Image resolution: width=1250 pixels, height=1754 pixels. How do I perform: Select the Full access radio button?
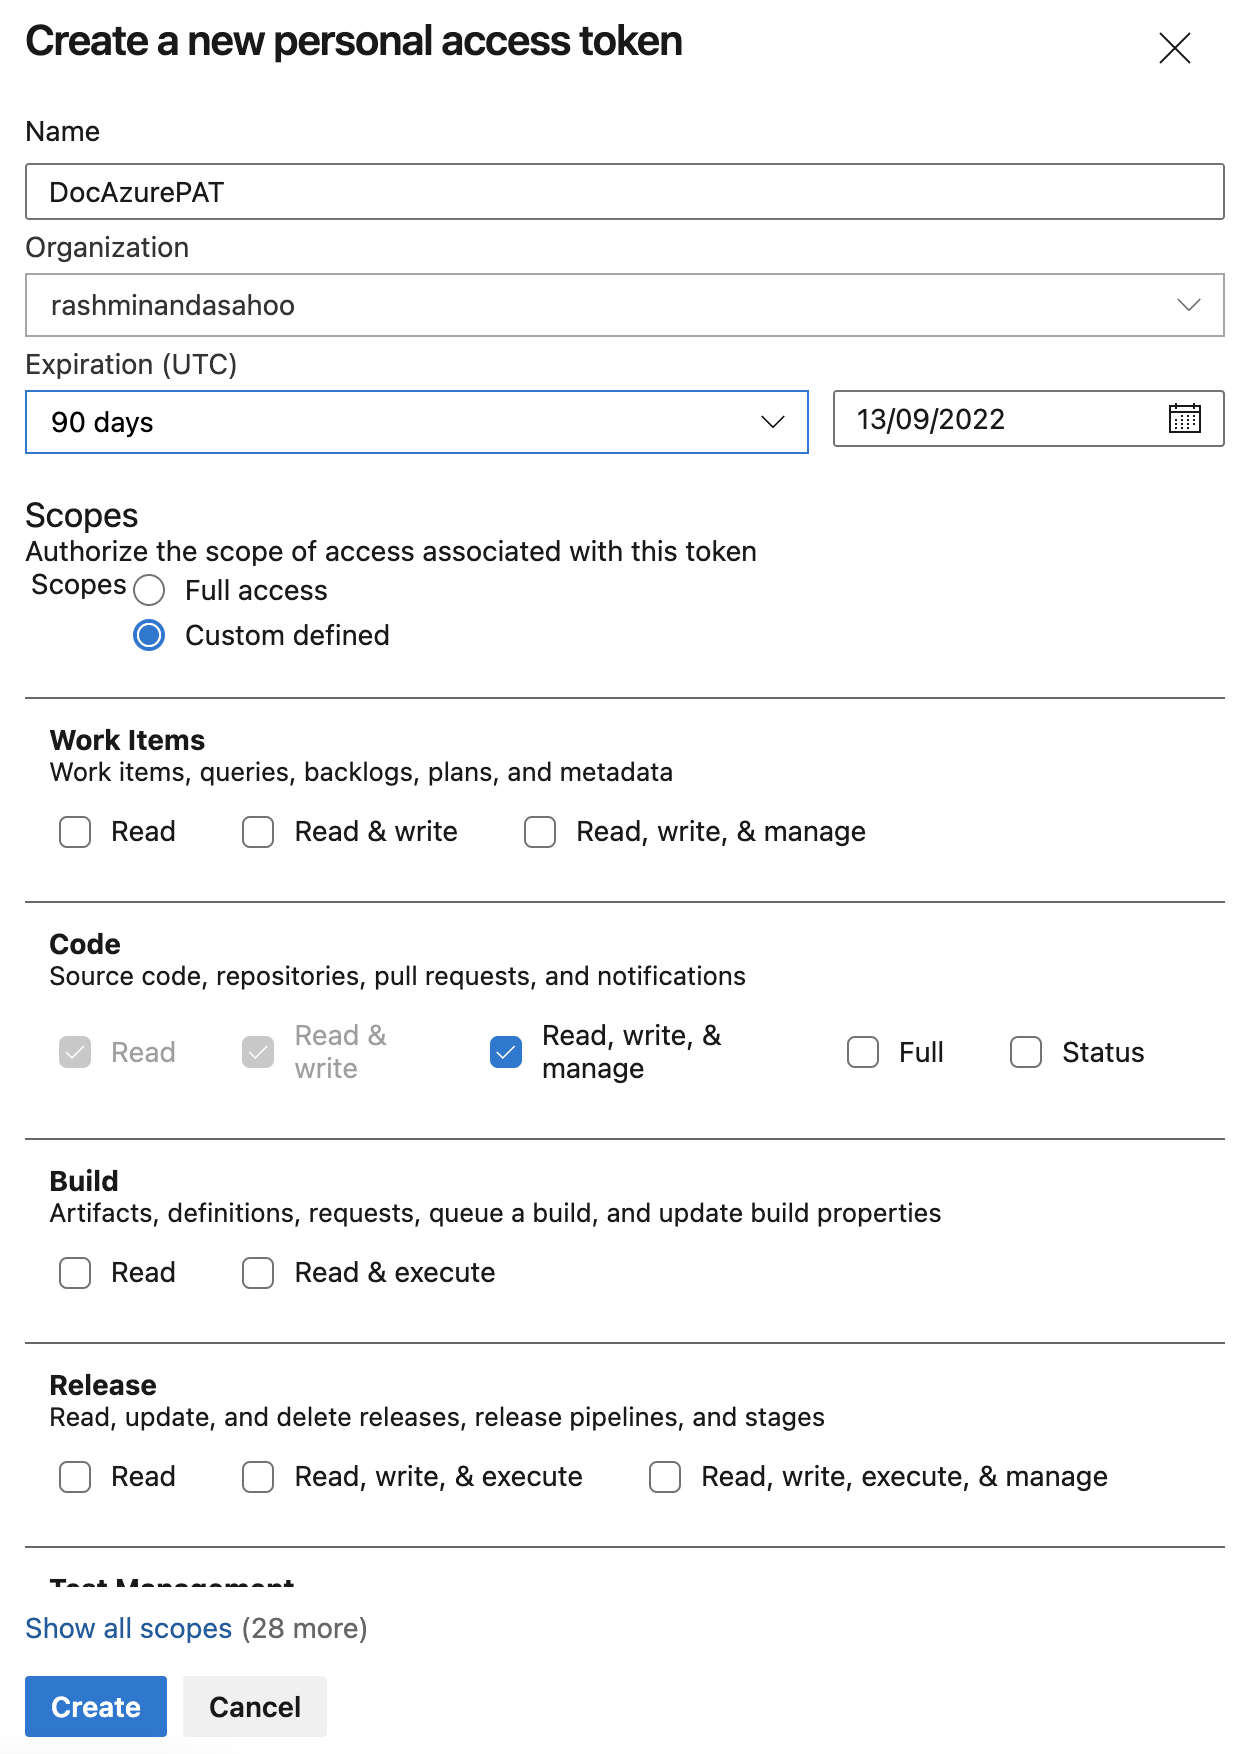point(149,591)
